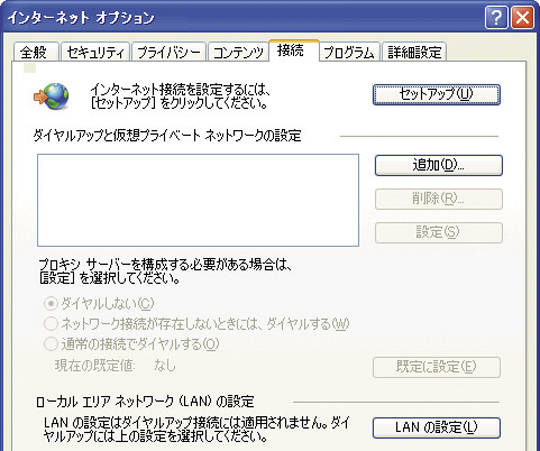This screenshot has height=451, width=540.
Task: Click the globe internet connection icon
Action: (51, 96)
